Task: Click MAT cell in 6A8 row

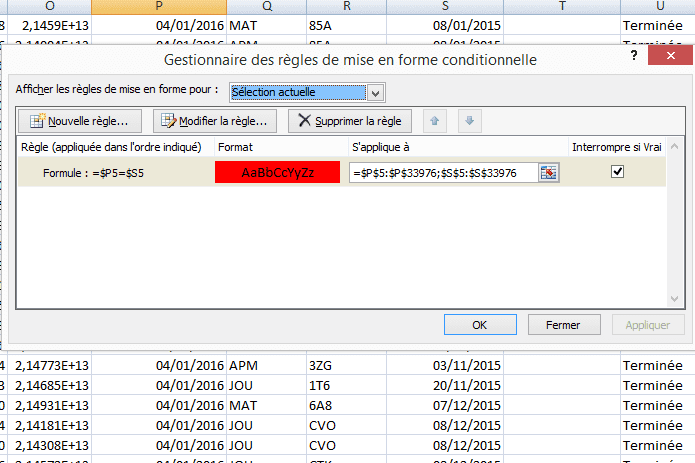Action: click(x=267, y=405)
